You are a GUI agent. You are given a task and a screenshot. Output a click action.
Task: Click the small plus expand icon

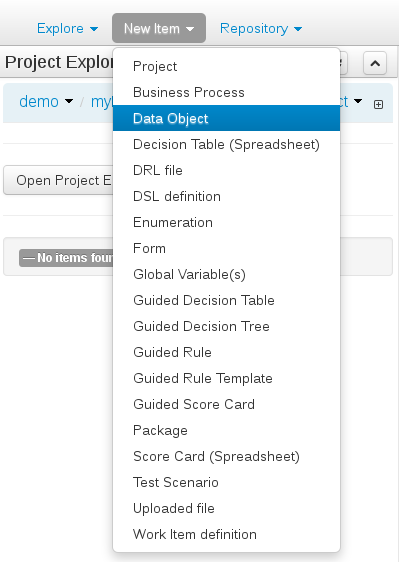(x=378, y=104)
